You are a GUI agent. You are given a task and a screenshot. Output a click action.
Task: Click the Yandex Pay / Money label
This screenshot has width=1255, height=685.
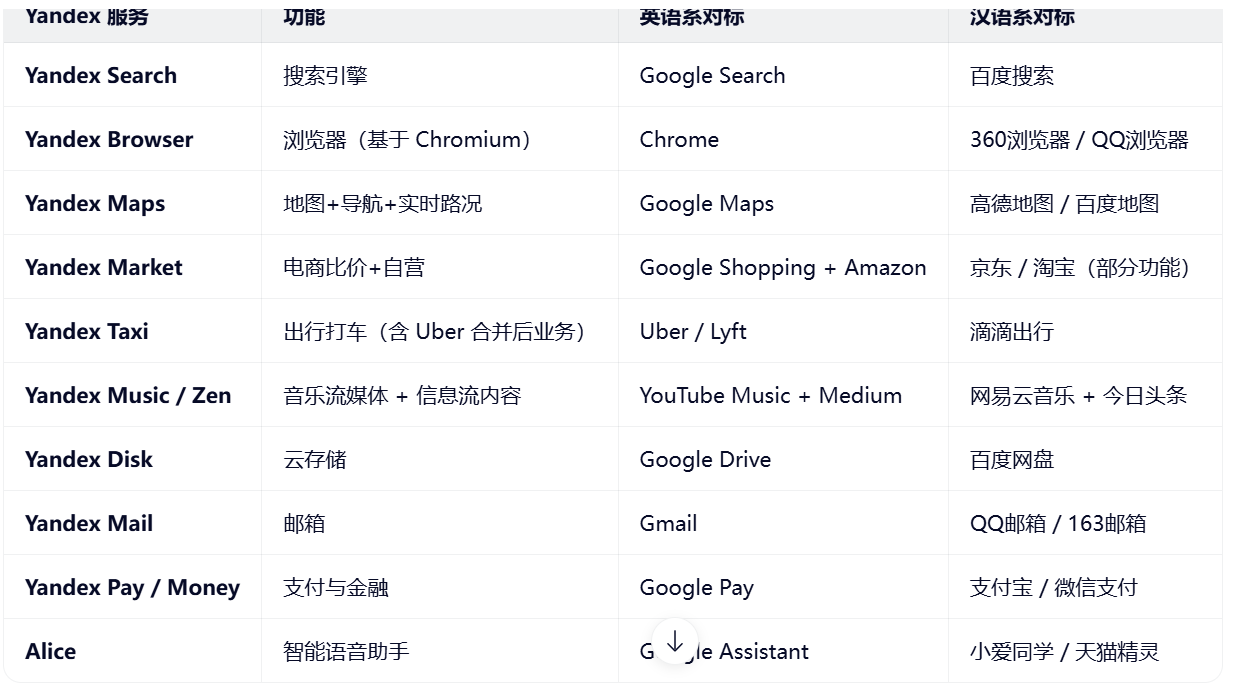click(x=132, y=588)
